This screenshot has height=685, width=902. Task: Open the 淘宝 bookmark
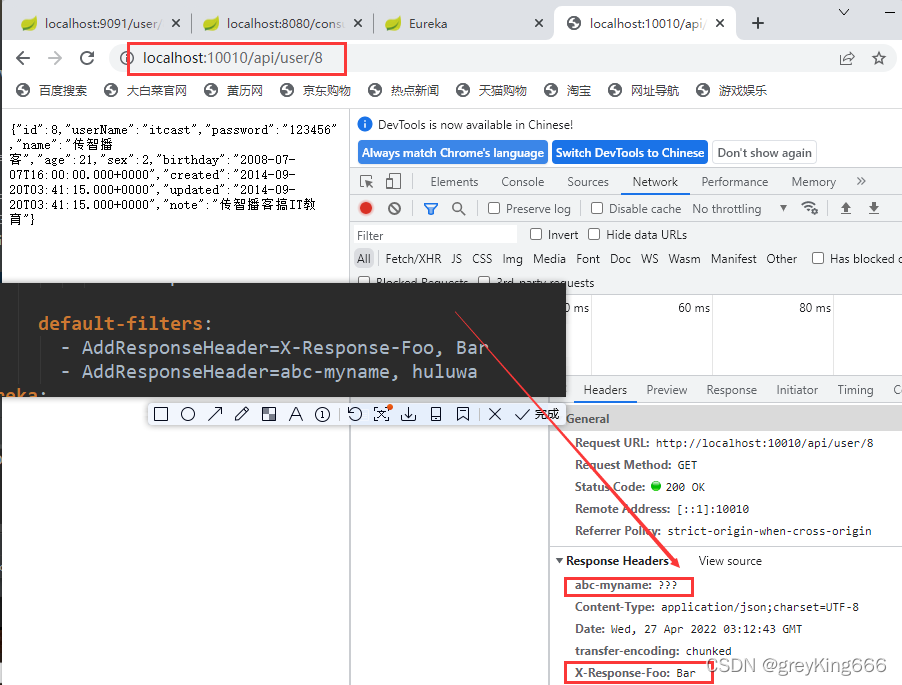click(x=567, y=90)
